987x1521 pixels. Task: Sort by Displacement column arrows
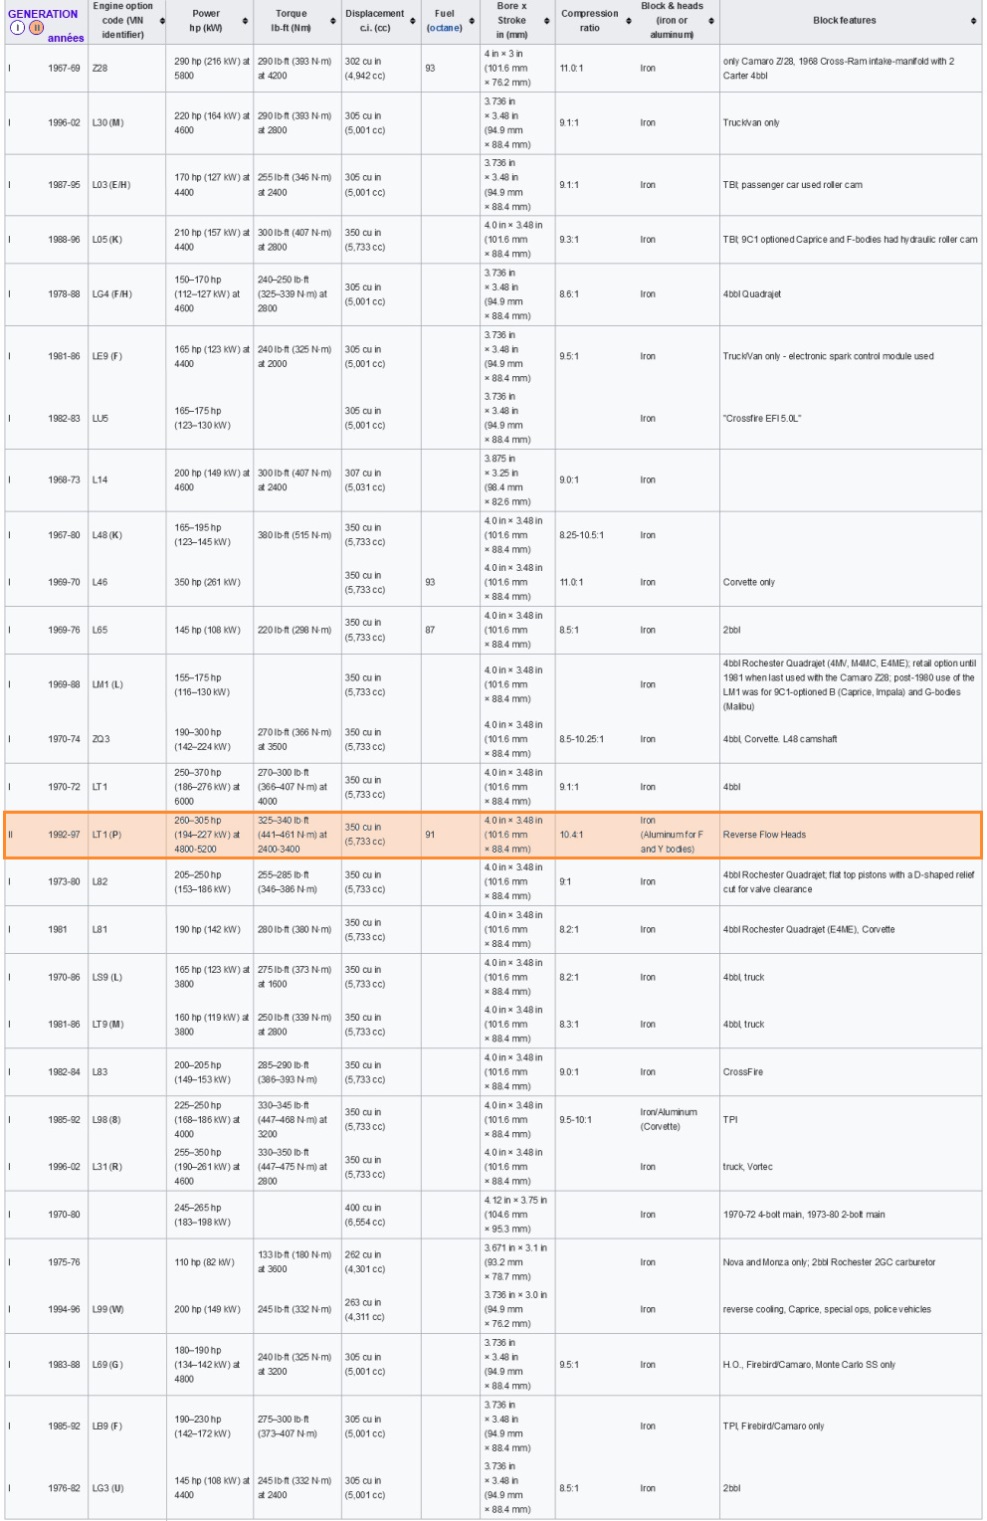click(413, 21)
